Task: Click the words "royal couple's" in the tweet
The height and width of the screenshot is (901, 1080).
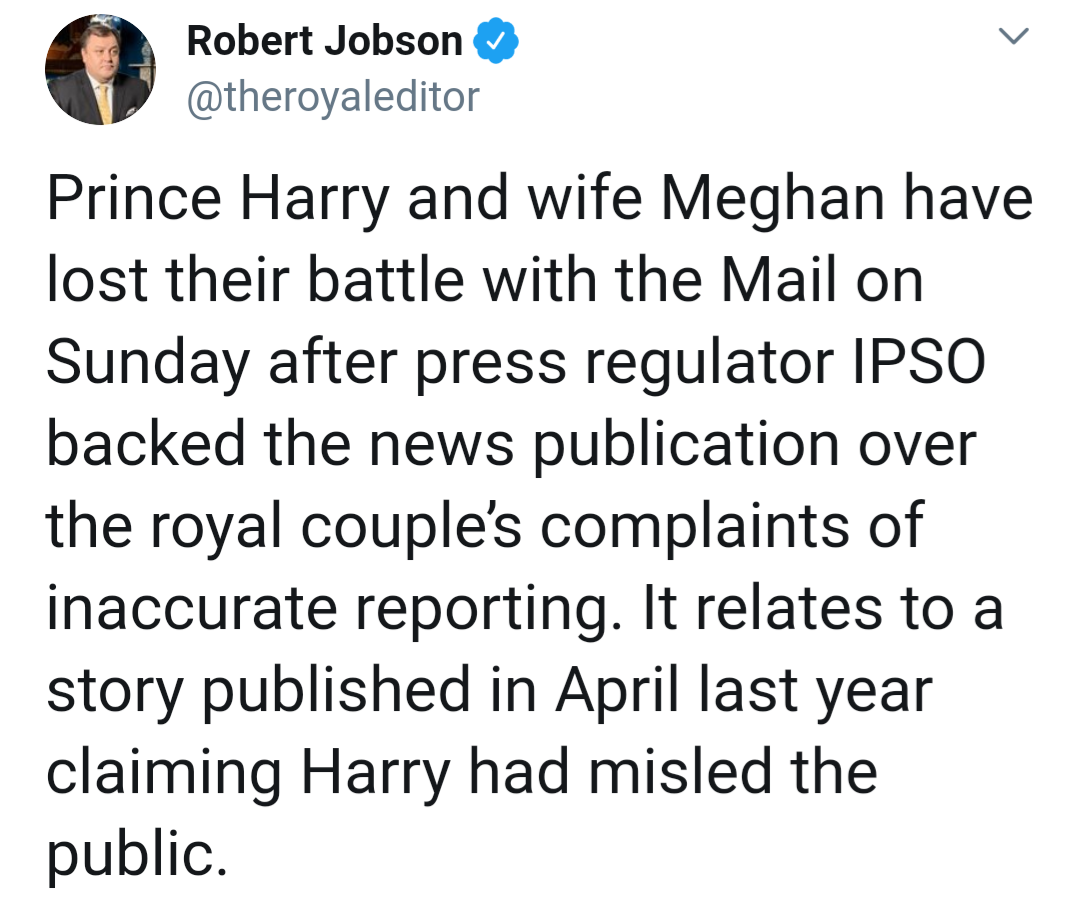Action: 332,528
